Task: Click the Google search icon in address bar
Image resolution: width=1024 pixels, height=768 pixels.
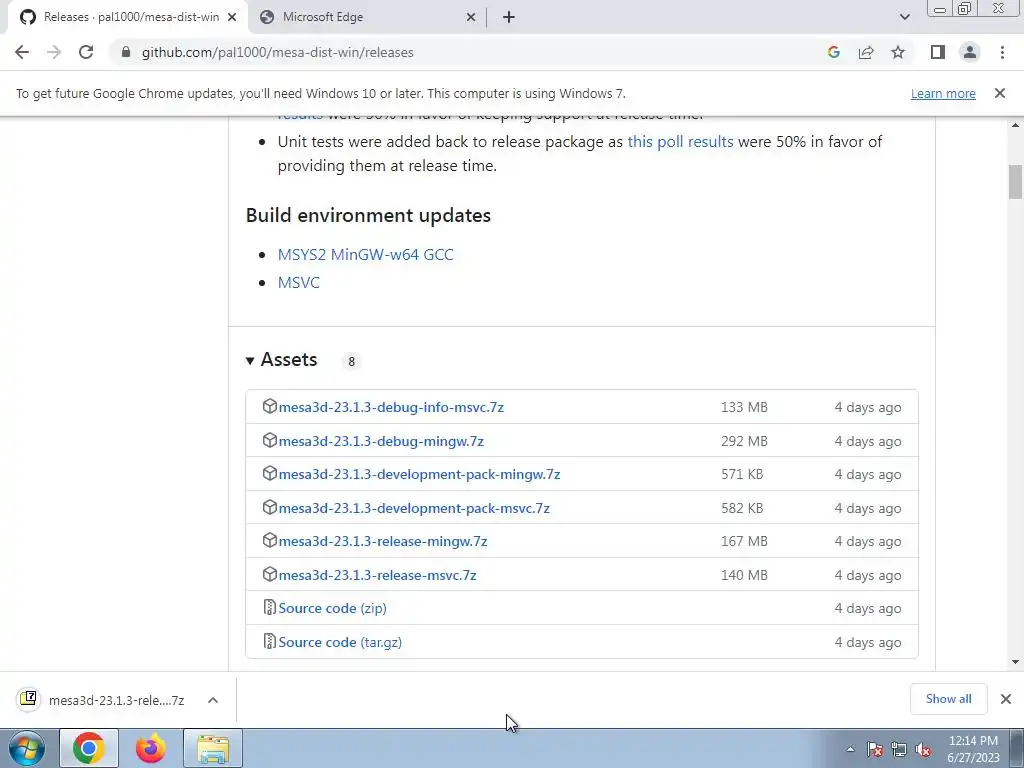Action: [x=833, y=52]
